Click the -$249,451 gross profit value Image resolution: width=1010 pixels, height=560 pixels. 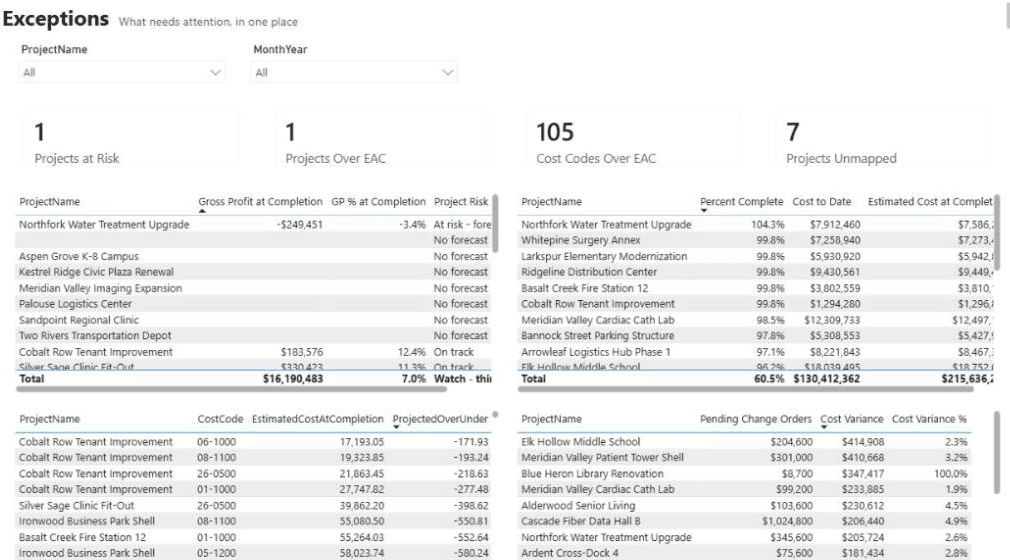[300, 224]
